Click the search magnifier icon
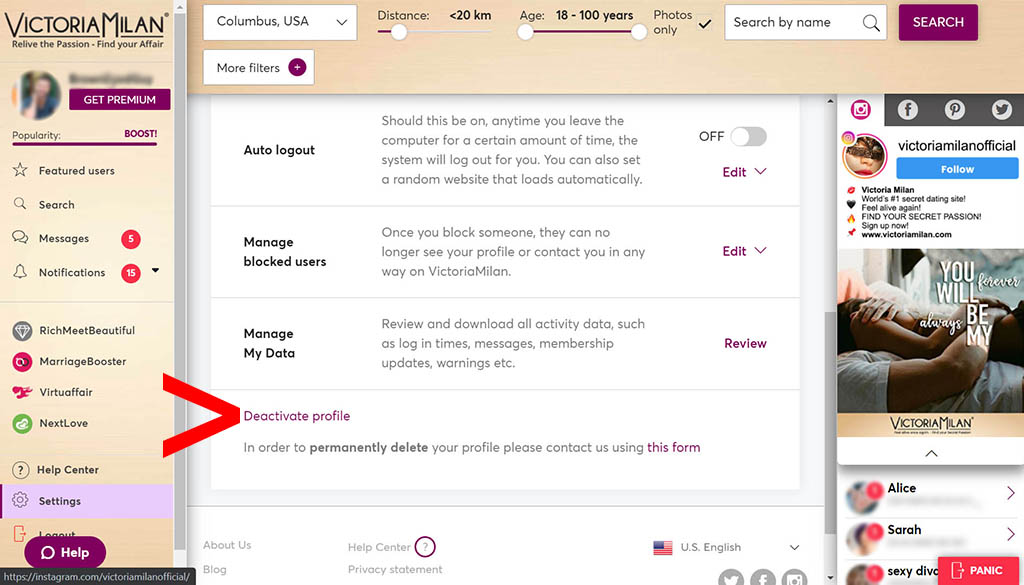 pos(871,22)
